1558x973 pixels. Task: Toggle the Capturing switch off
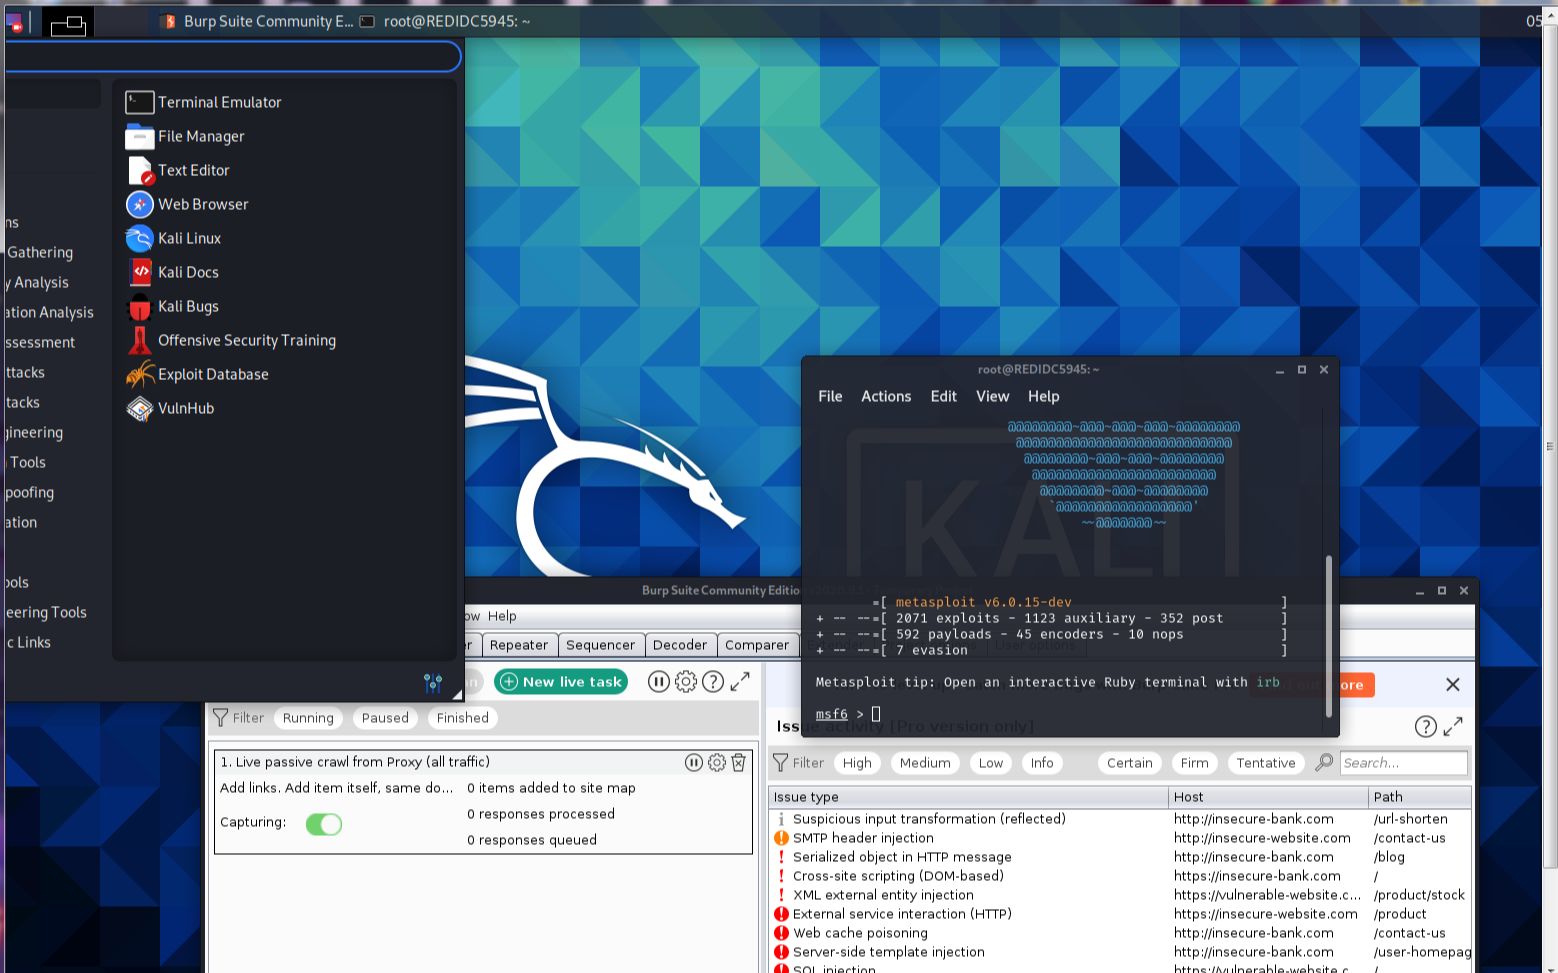[324, 824]
